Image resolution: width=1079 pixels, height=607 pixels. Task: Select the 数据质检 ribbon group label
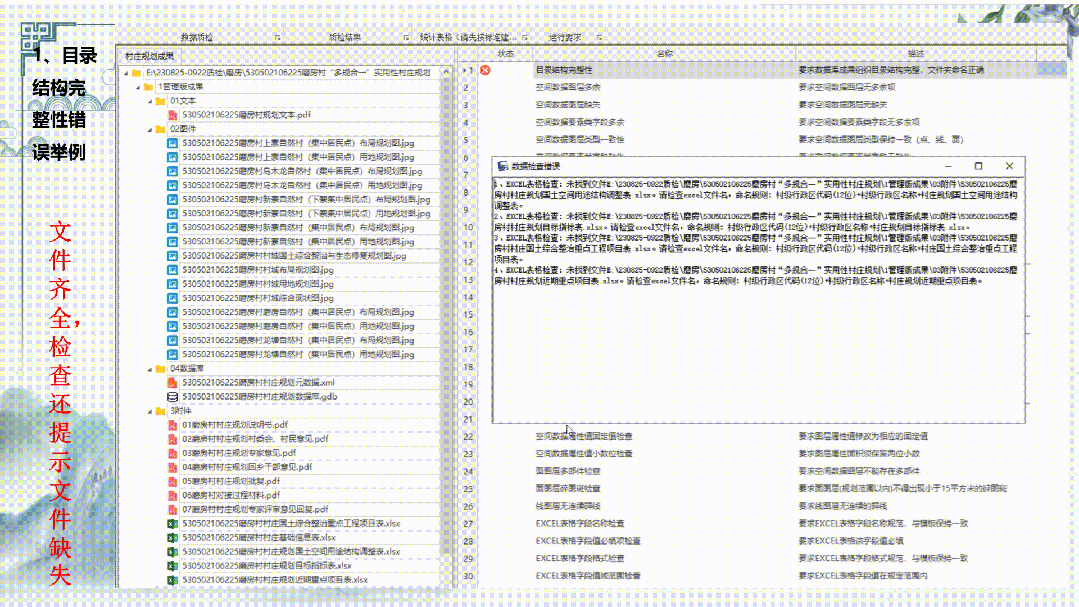point(197,37)
